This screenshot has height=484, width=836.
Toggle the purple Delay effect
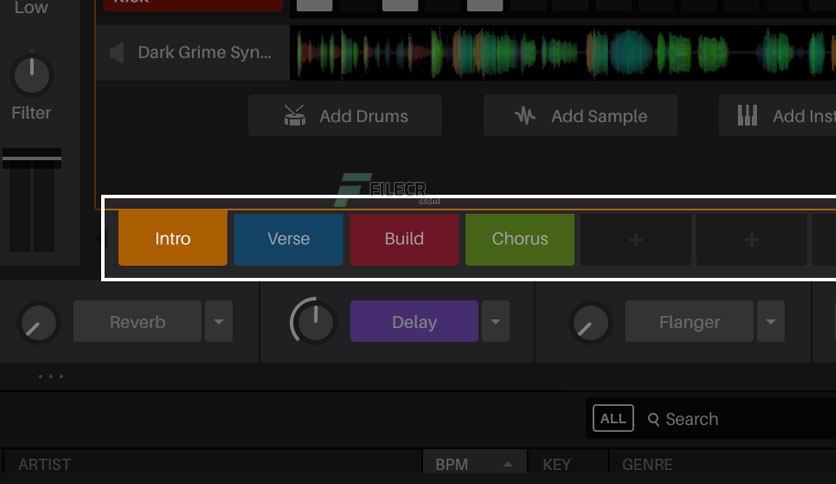click(x=414, y=321)
